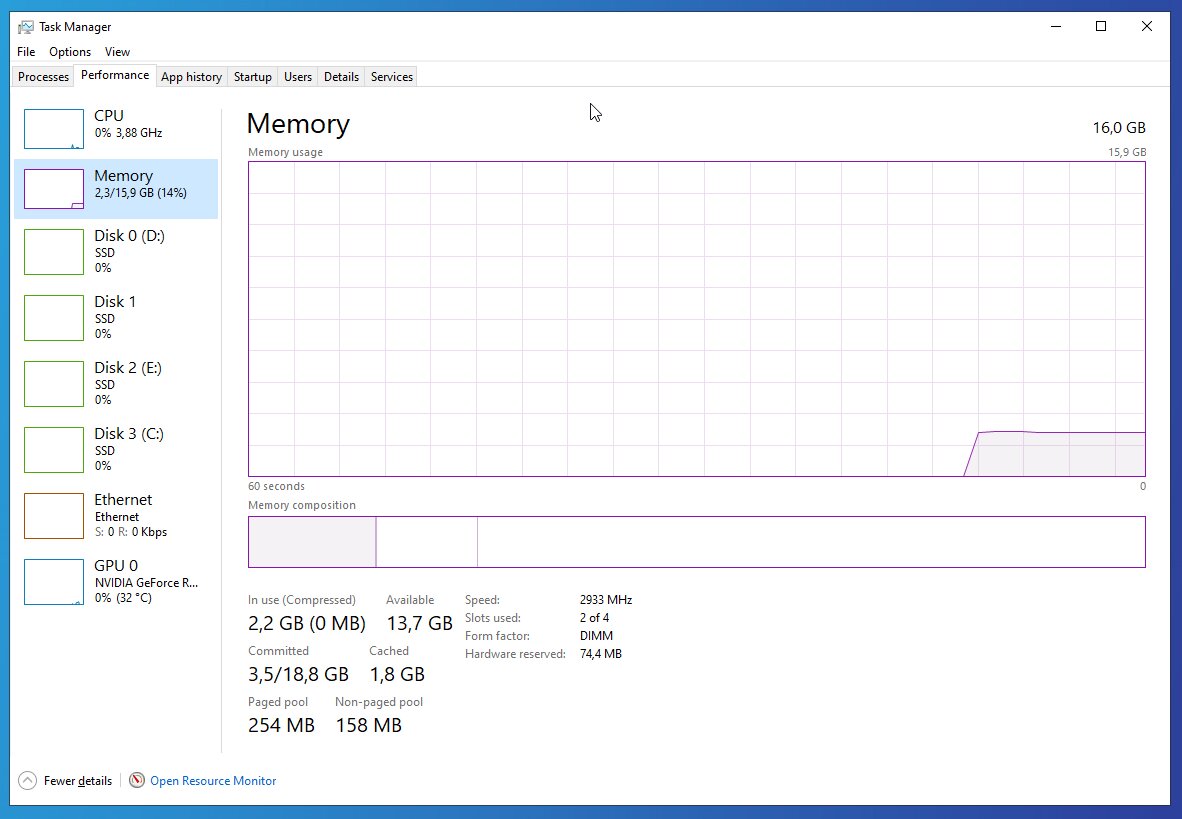The image size is (1182, 819).
Task: Open the Startup tab
Action: pos(253,76)
